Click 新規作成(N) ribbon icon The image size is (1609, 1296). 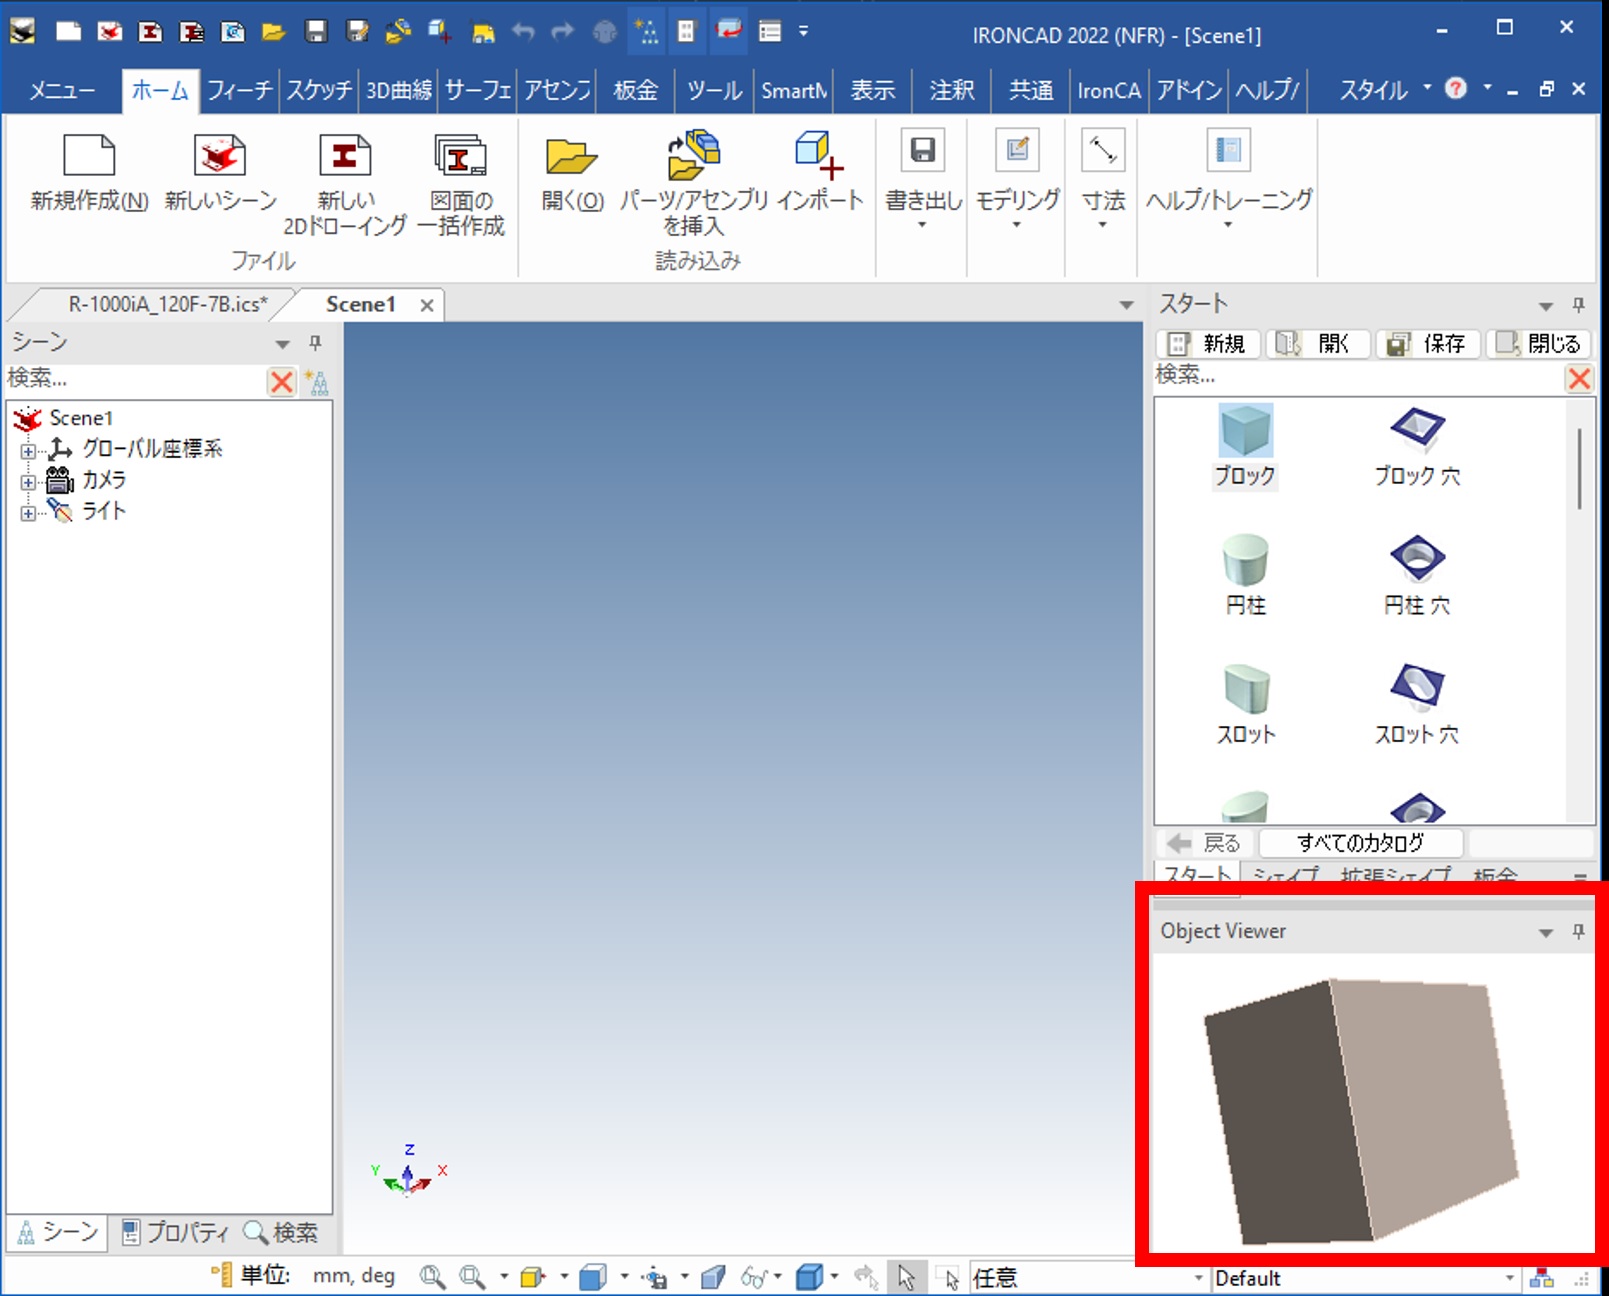coord(89,173)
